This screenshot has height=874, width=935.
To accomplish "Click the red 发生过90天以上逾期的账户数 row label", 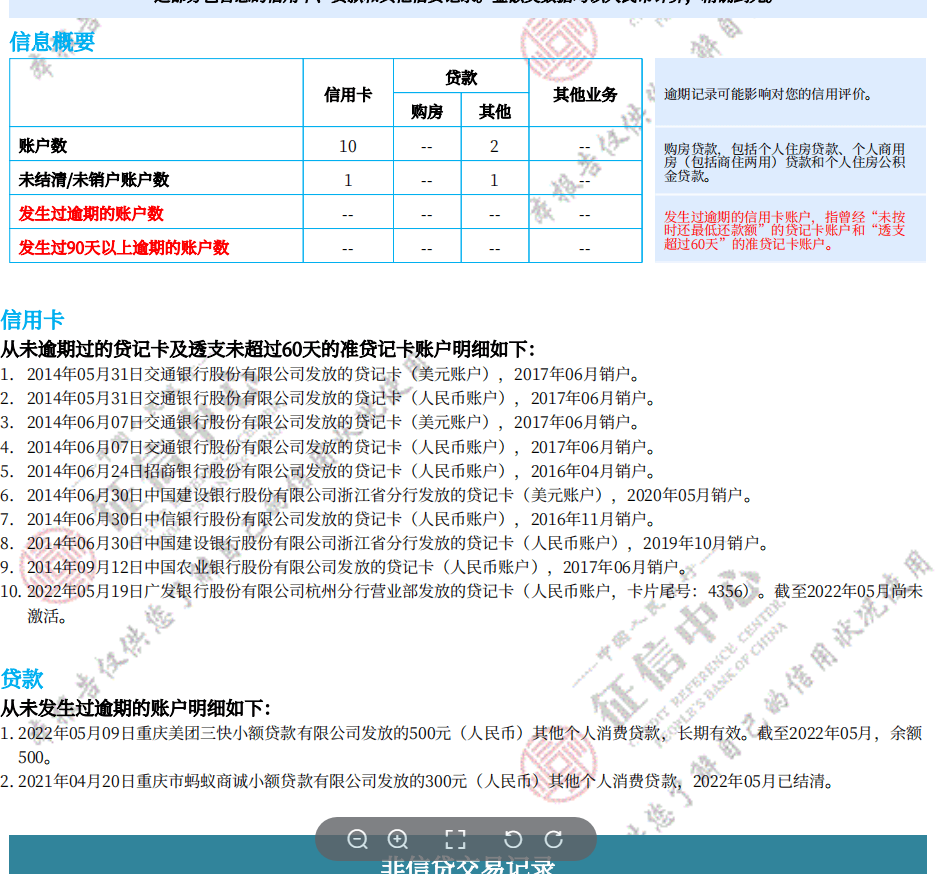I will [x=123, y=247].
